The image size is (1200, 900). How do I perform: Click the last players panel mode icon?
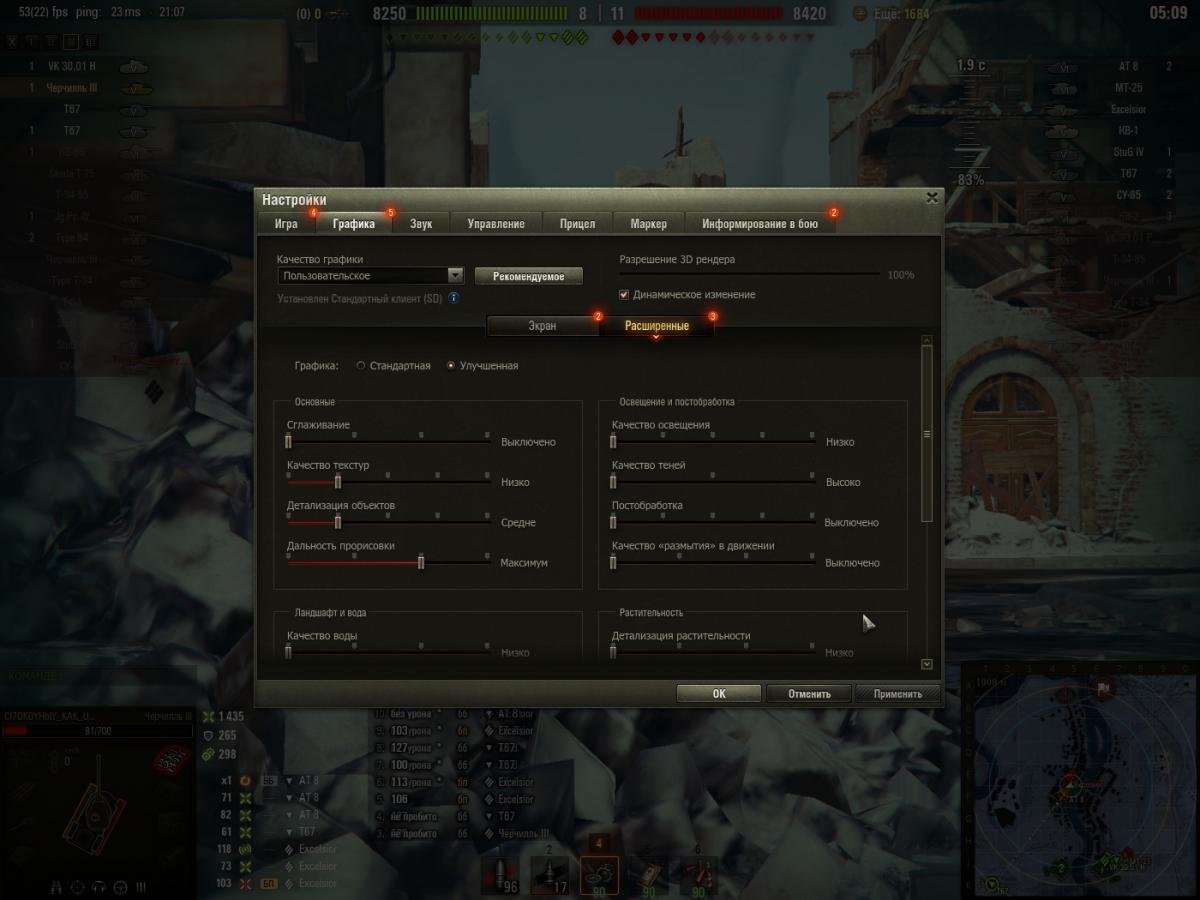click(91, 41)
